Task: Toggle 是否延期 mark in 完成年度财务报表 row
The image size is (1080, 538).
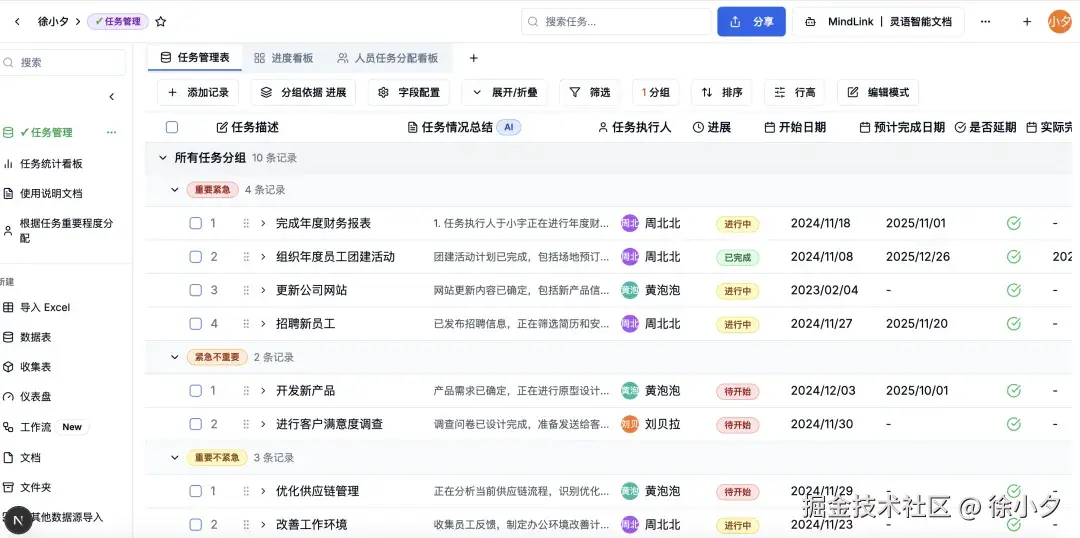Action: pos(1013,223)
